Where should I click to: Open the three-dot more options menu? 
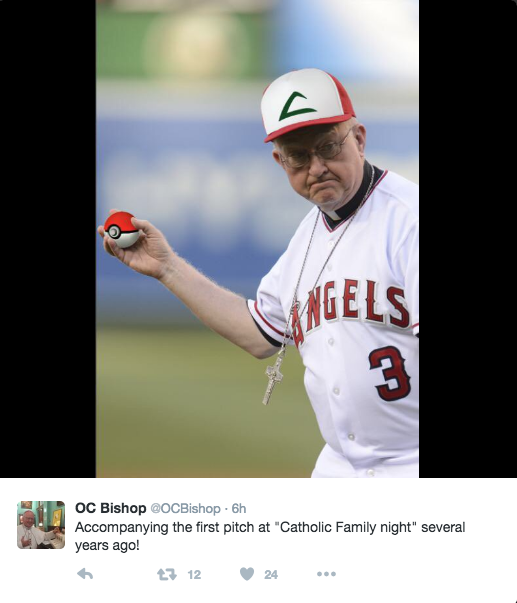326,574
